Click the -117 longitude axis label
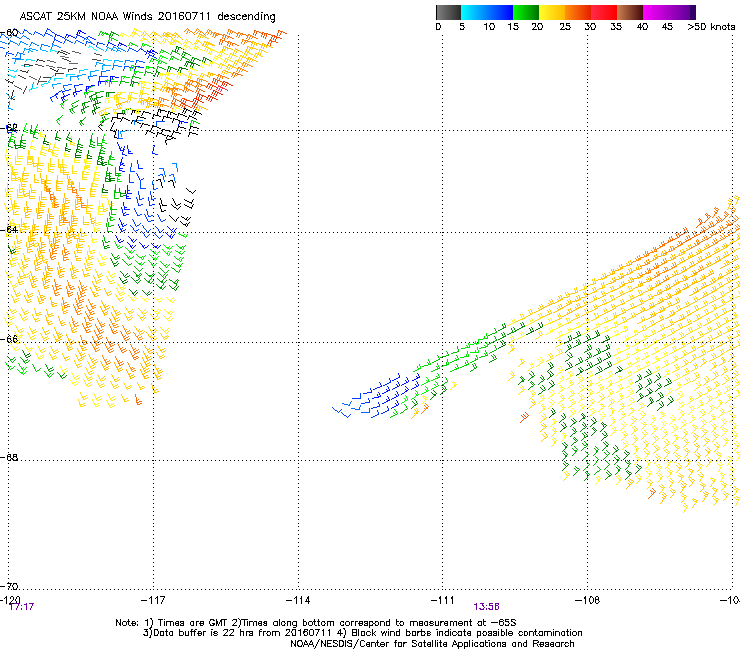The height and width of the screenshot is (650, 740). [x=153, y=600]
